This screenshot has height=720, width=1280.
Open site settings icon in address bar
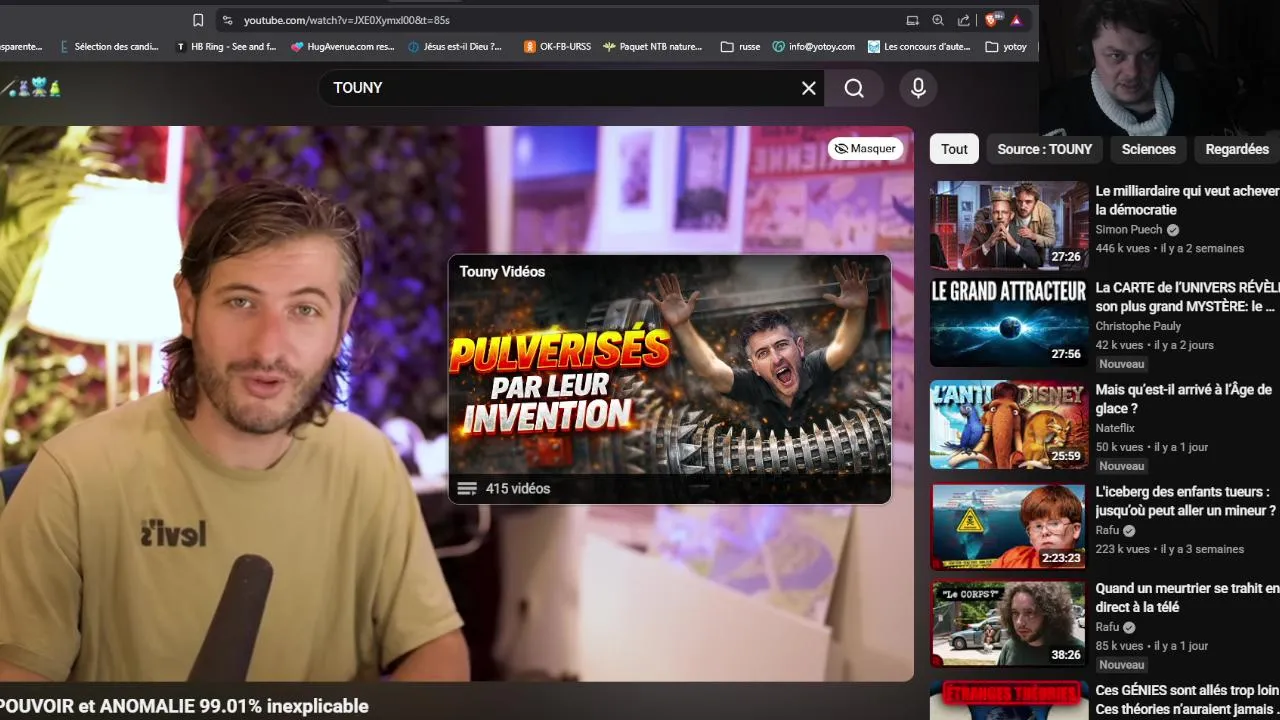(x=227, y=20)
